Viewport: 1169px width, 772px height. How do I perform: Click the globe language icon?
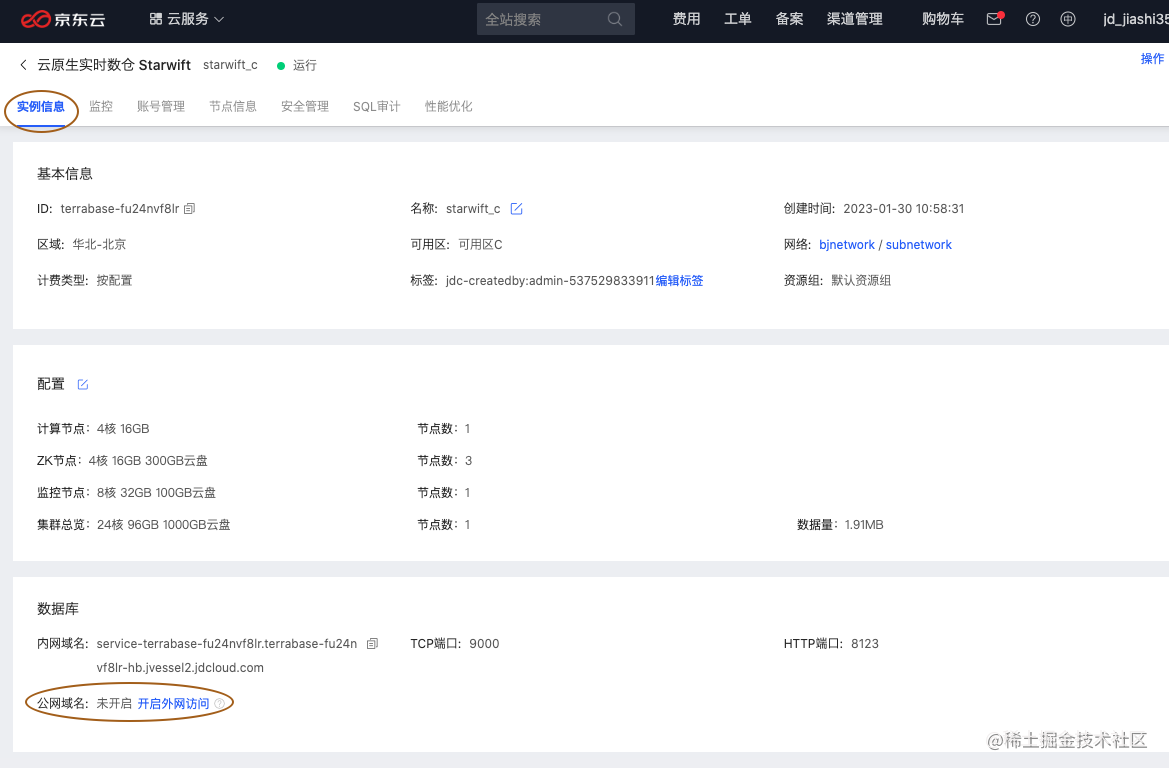pos(1068,19)
